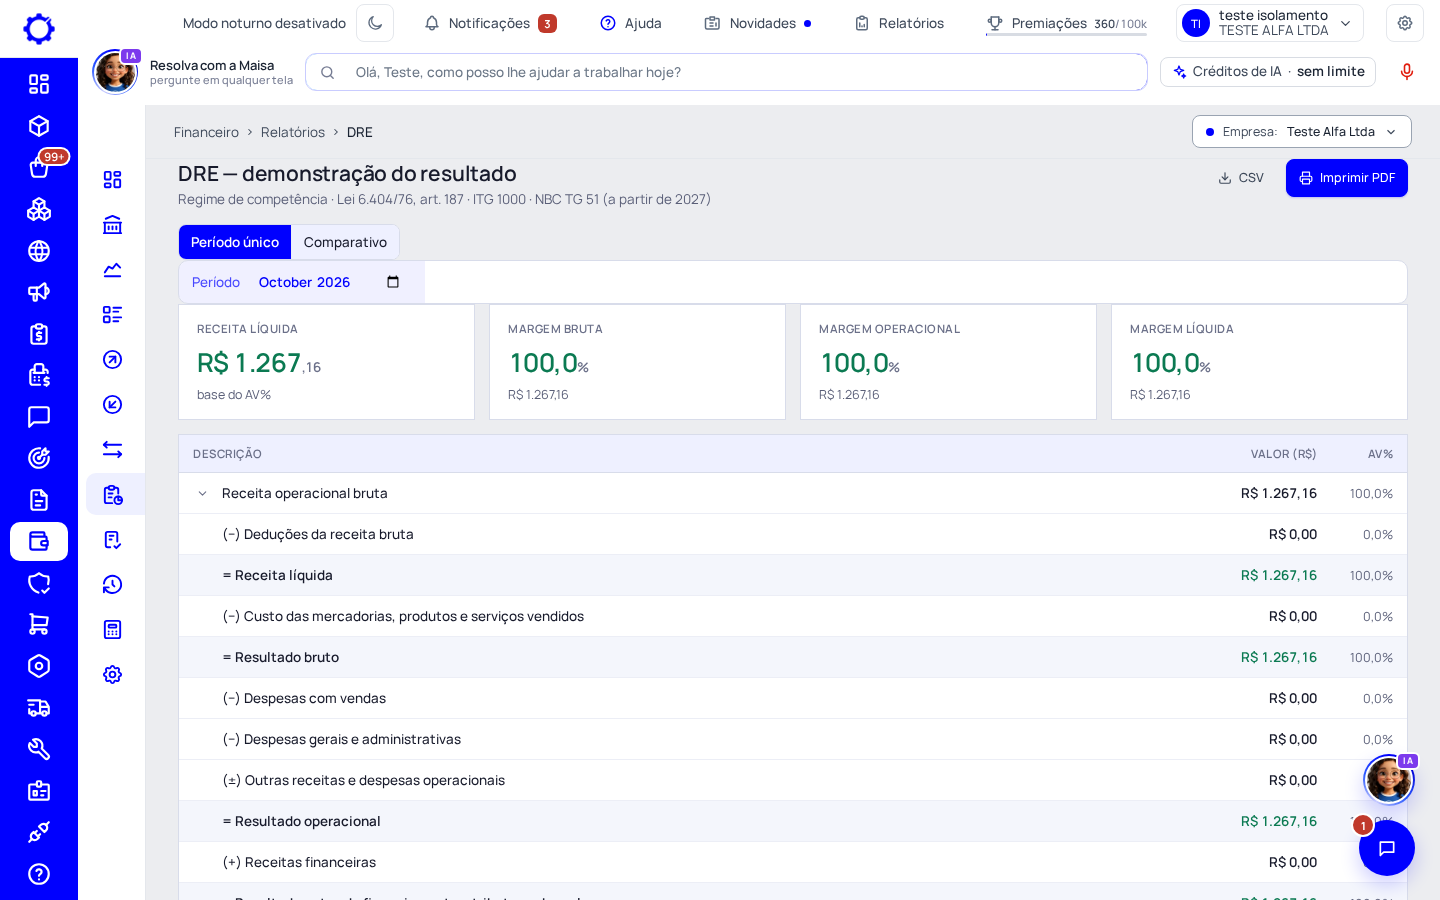Open Relatórios in the top menu
The width and height of the screenshot is (1440, 900).
pos(899,23)
